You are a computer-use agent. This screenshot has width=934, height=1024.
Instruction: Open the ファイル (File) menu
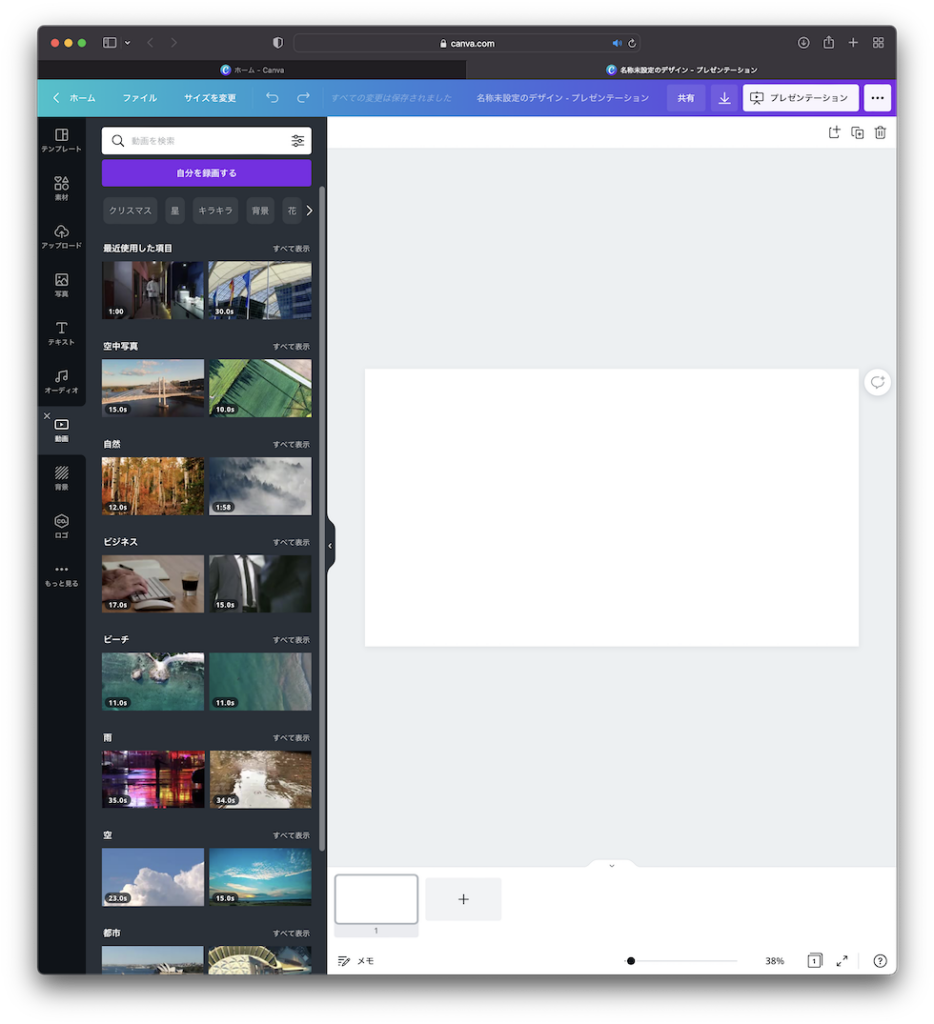point(140,98)
